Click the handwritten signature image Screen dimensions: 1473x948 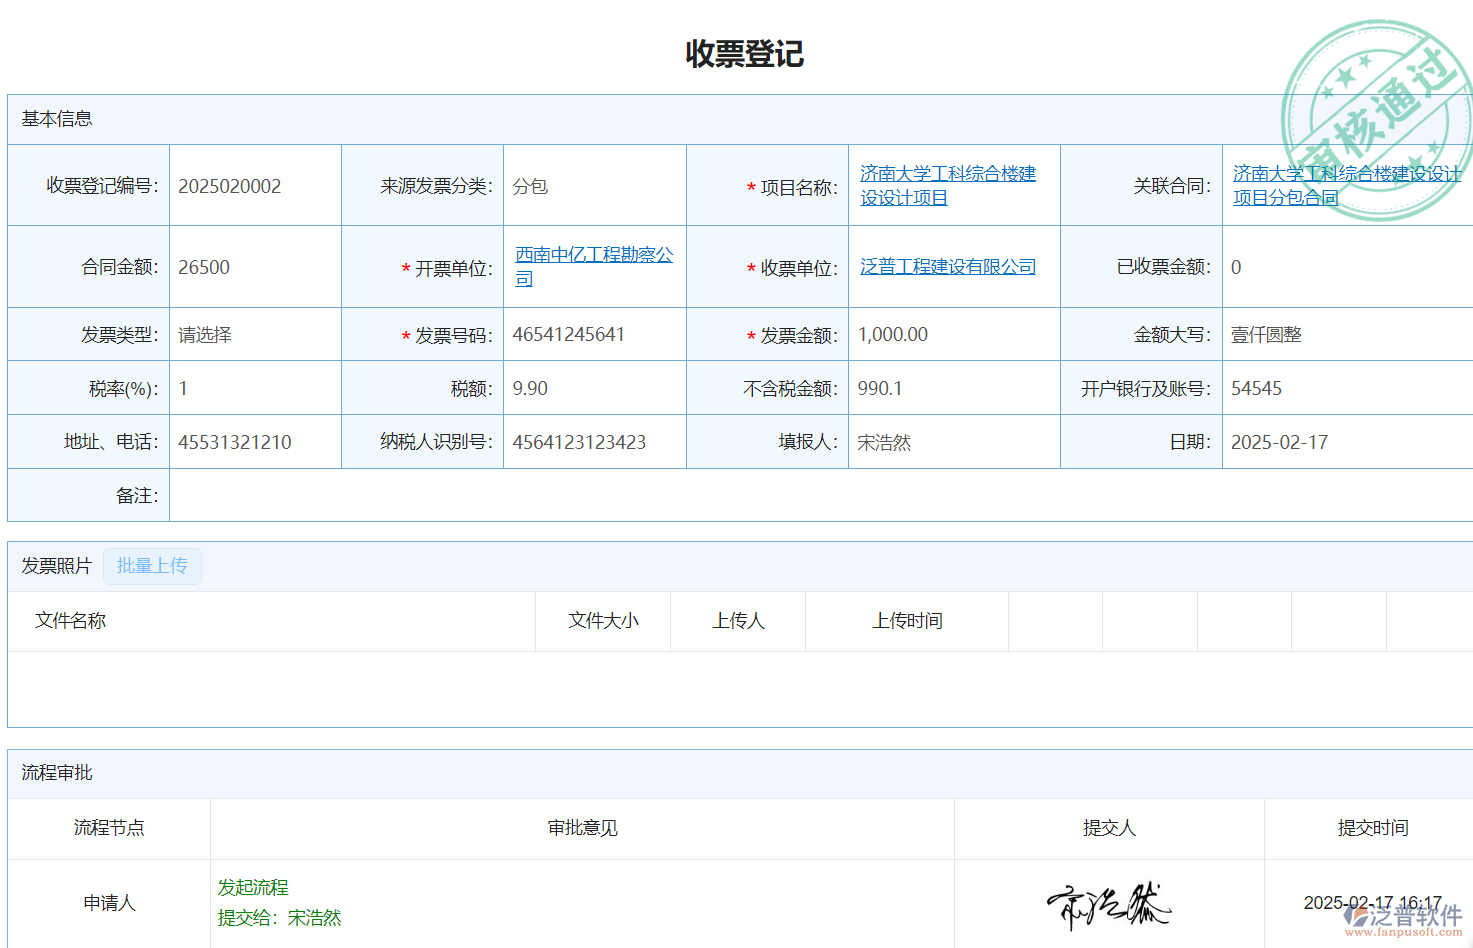pos(1108,905)
